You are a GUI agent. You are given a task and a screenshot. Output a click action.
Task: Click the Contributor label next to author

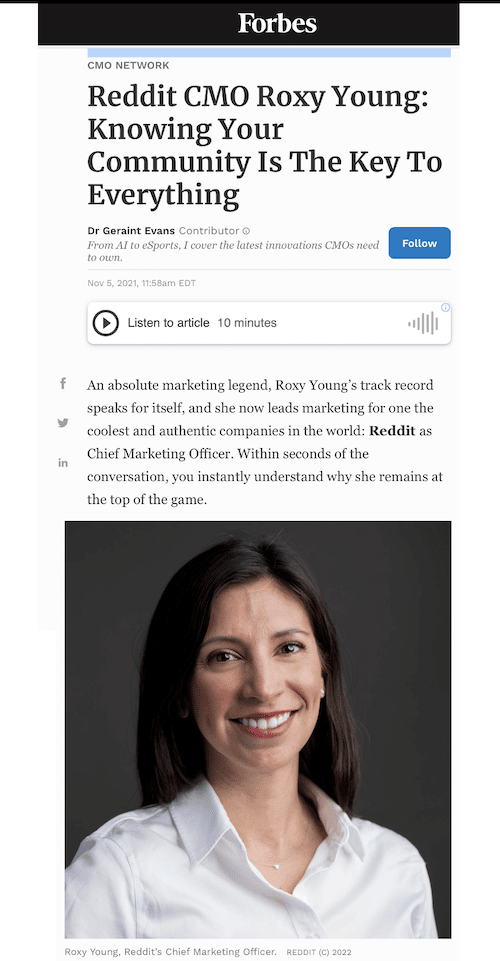pyautogui.click(x=209, y=231)
